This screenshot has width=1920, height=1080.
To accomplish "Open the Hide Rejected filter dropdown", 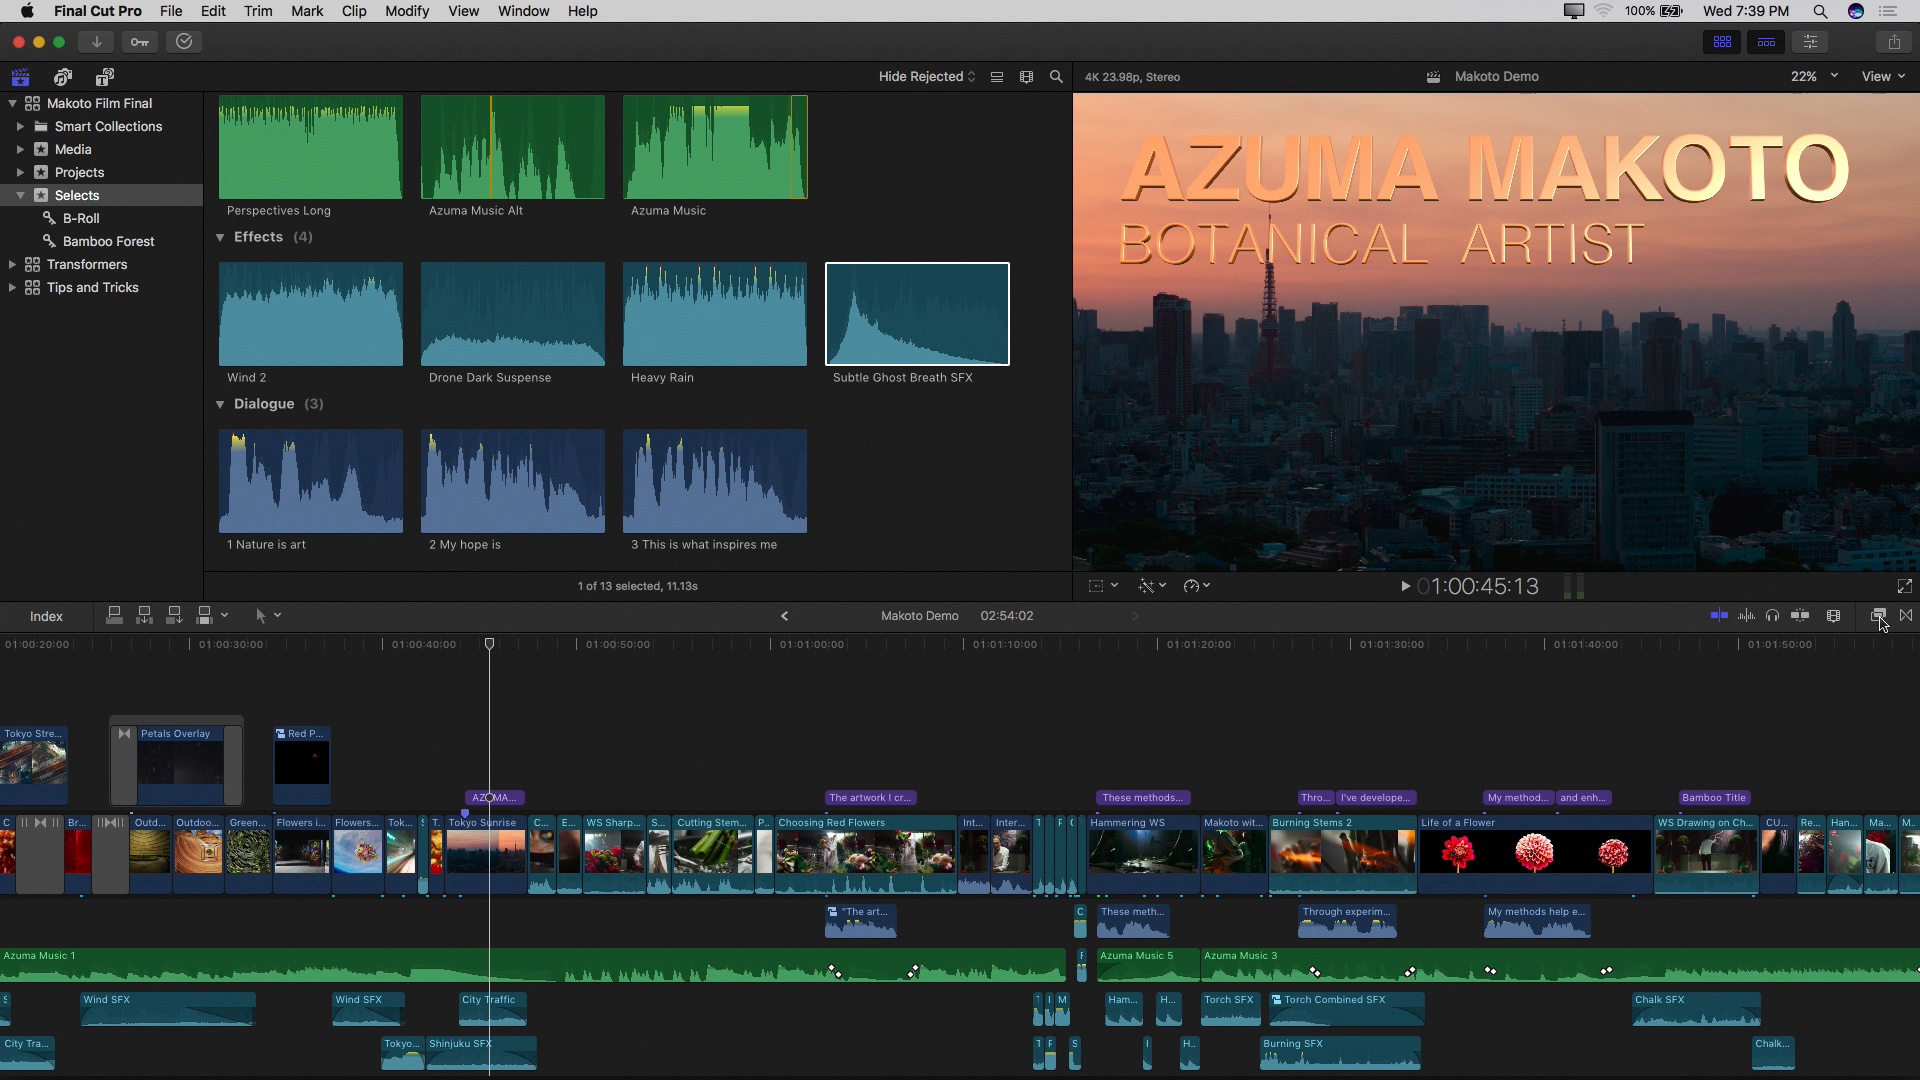I will 926,77.
